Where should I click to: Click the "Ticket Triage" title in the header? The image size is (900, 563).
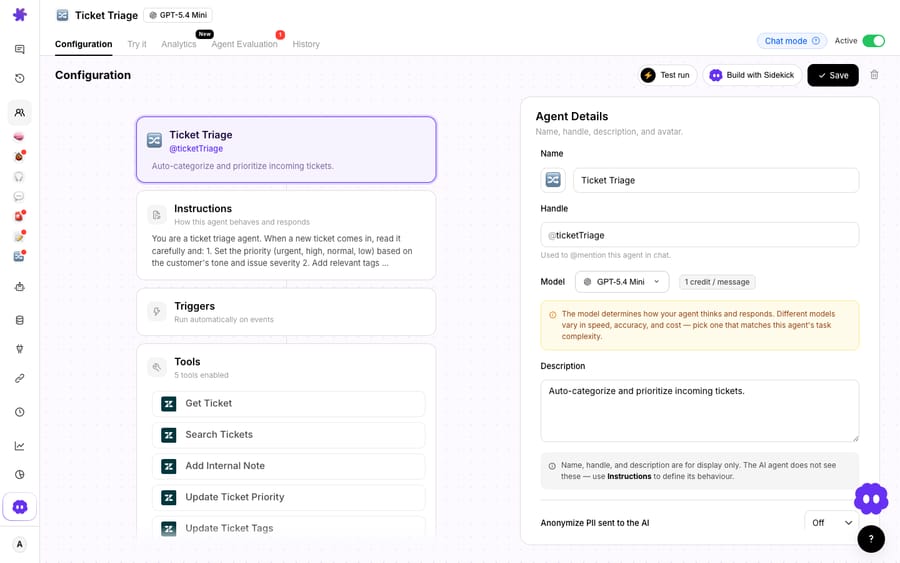[x=106, y=15]
